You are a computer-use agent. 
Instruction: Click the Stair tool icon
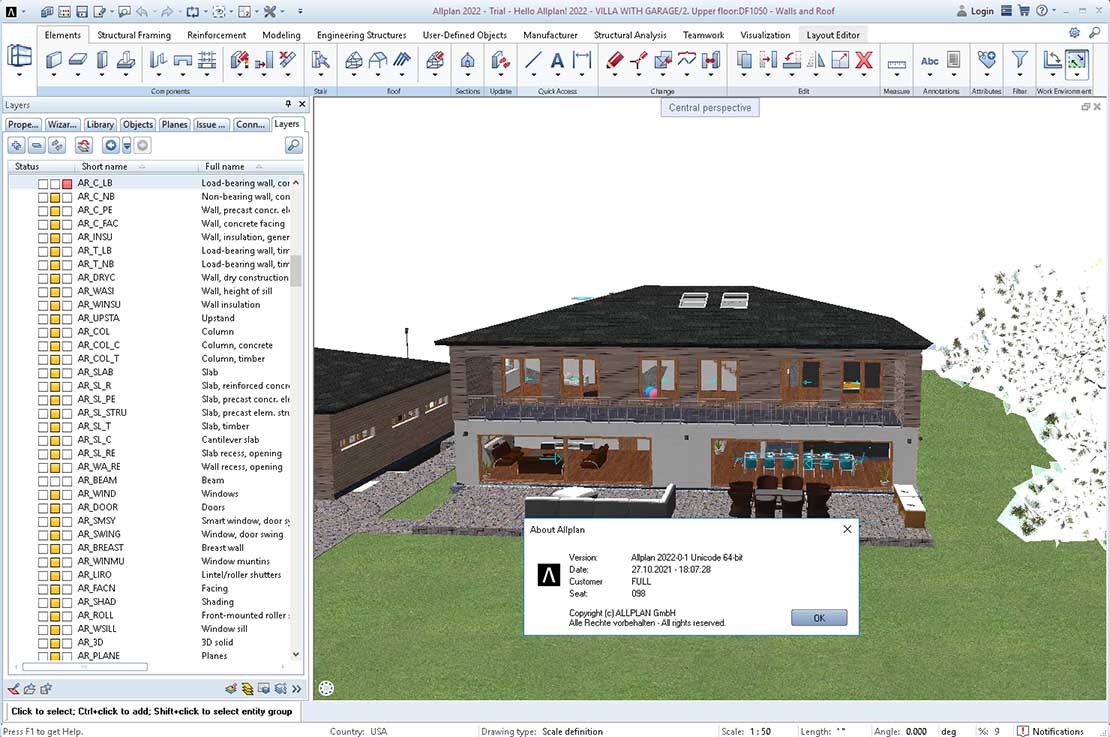click(x=320, y=60)
